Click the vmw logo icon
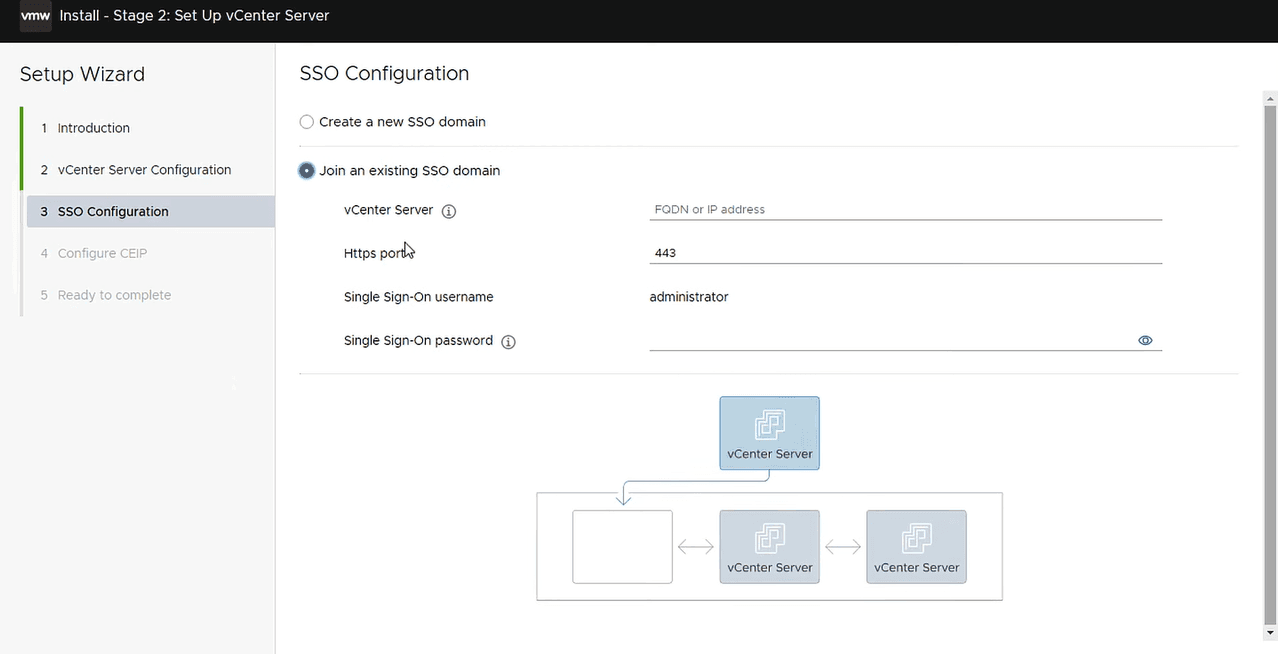 click(x=35, y=16)
